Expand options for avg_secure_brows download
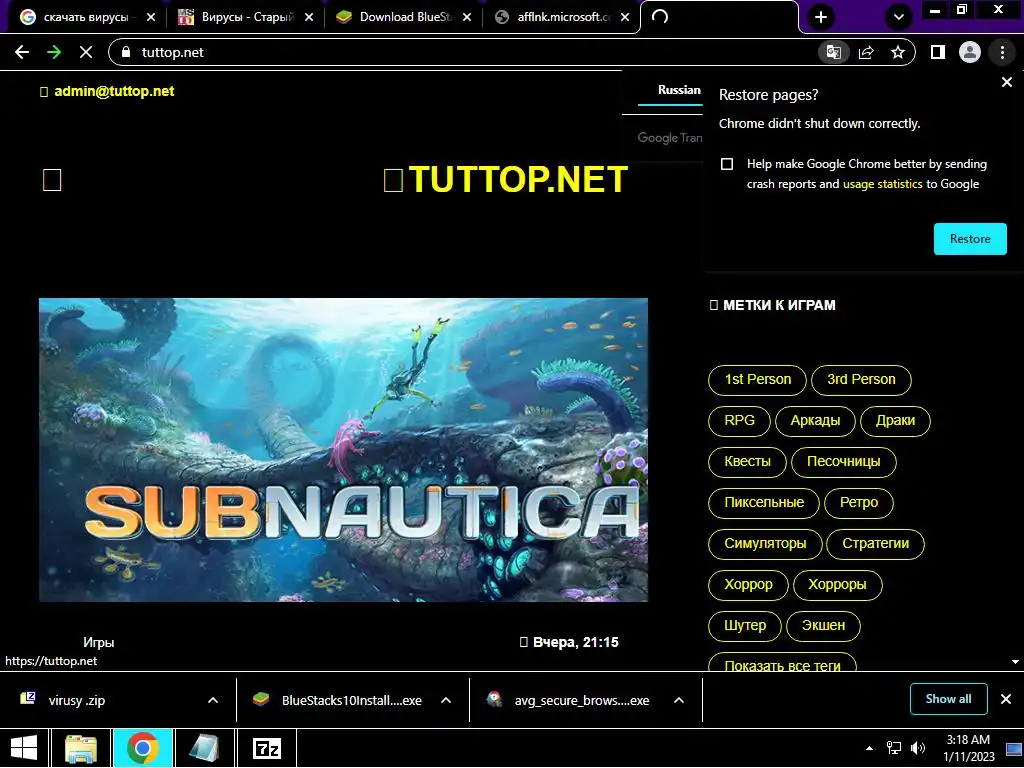Screen dimensions: 1024x768 (x=679, y=701)
